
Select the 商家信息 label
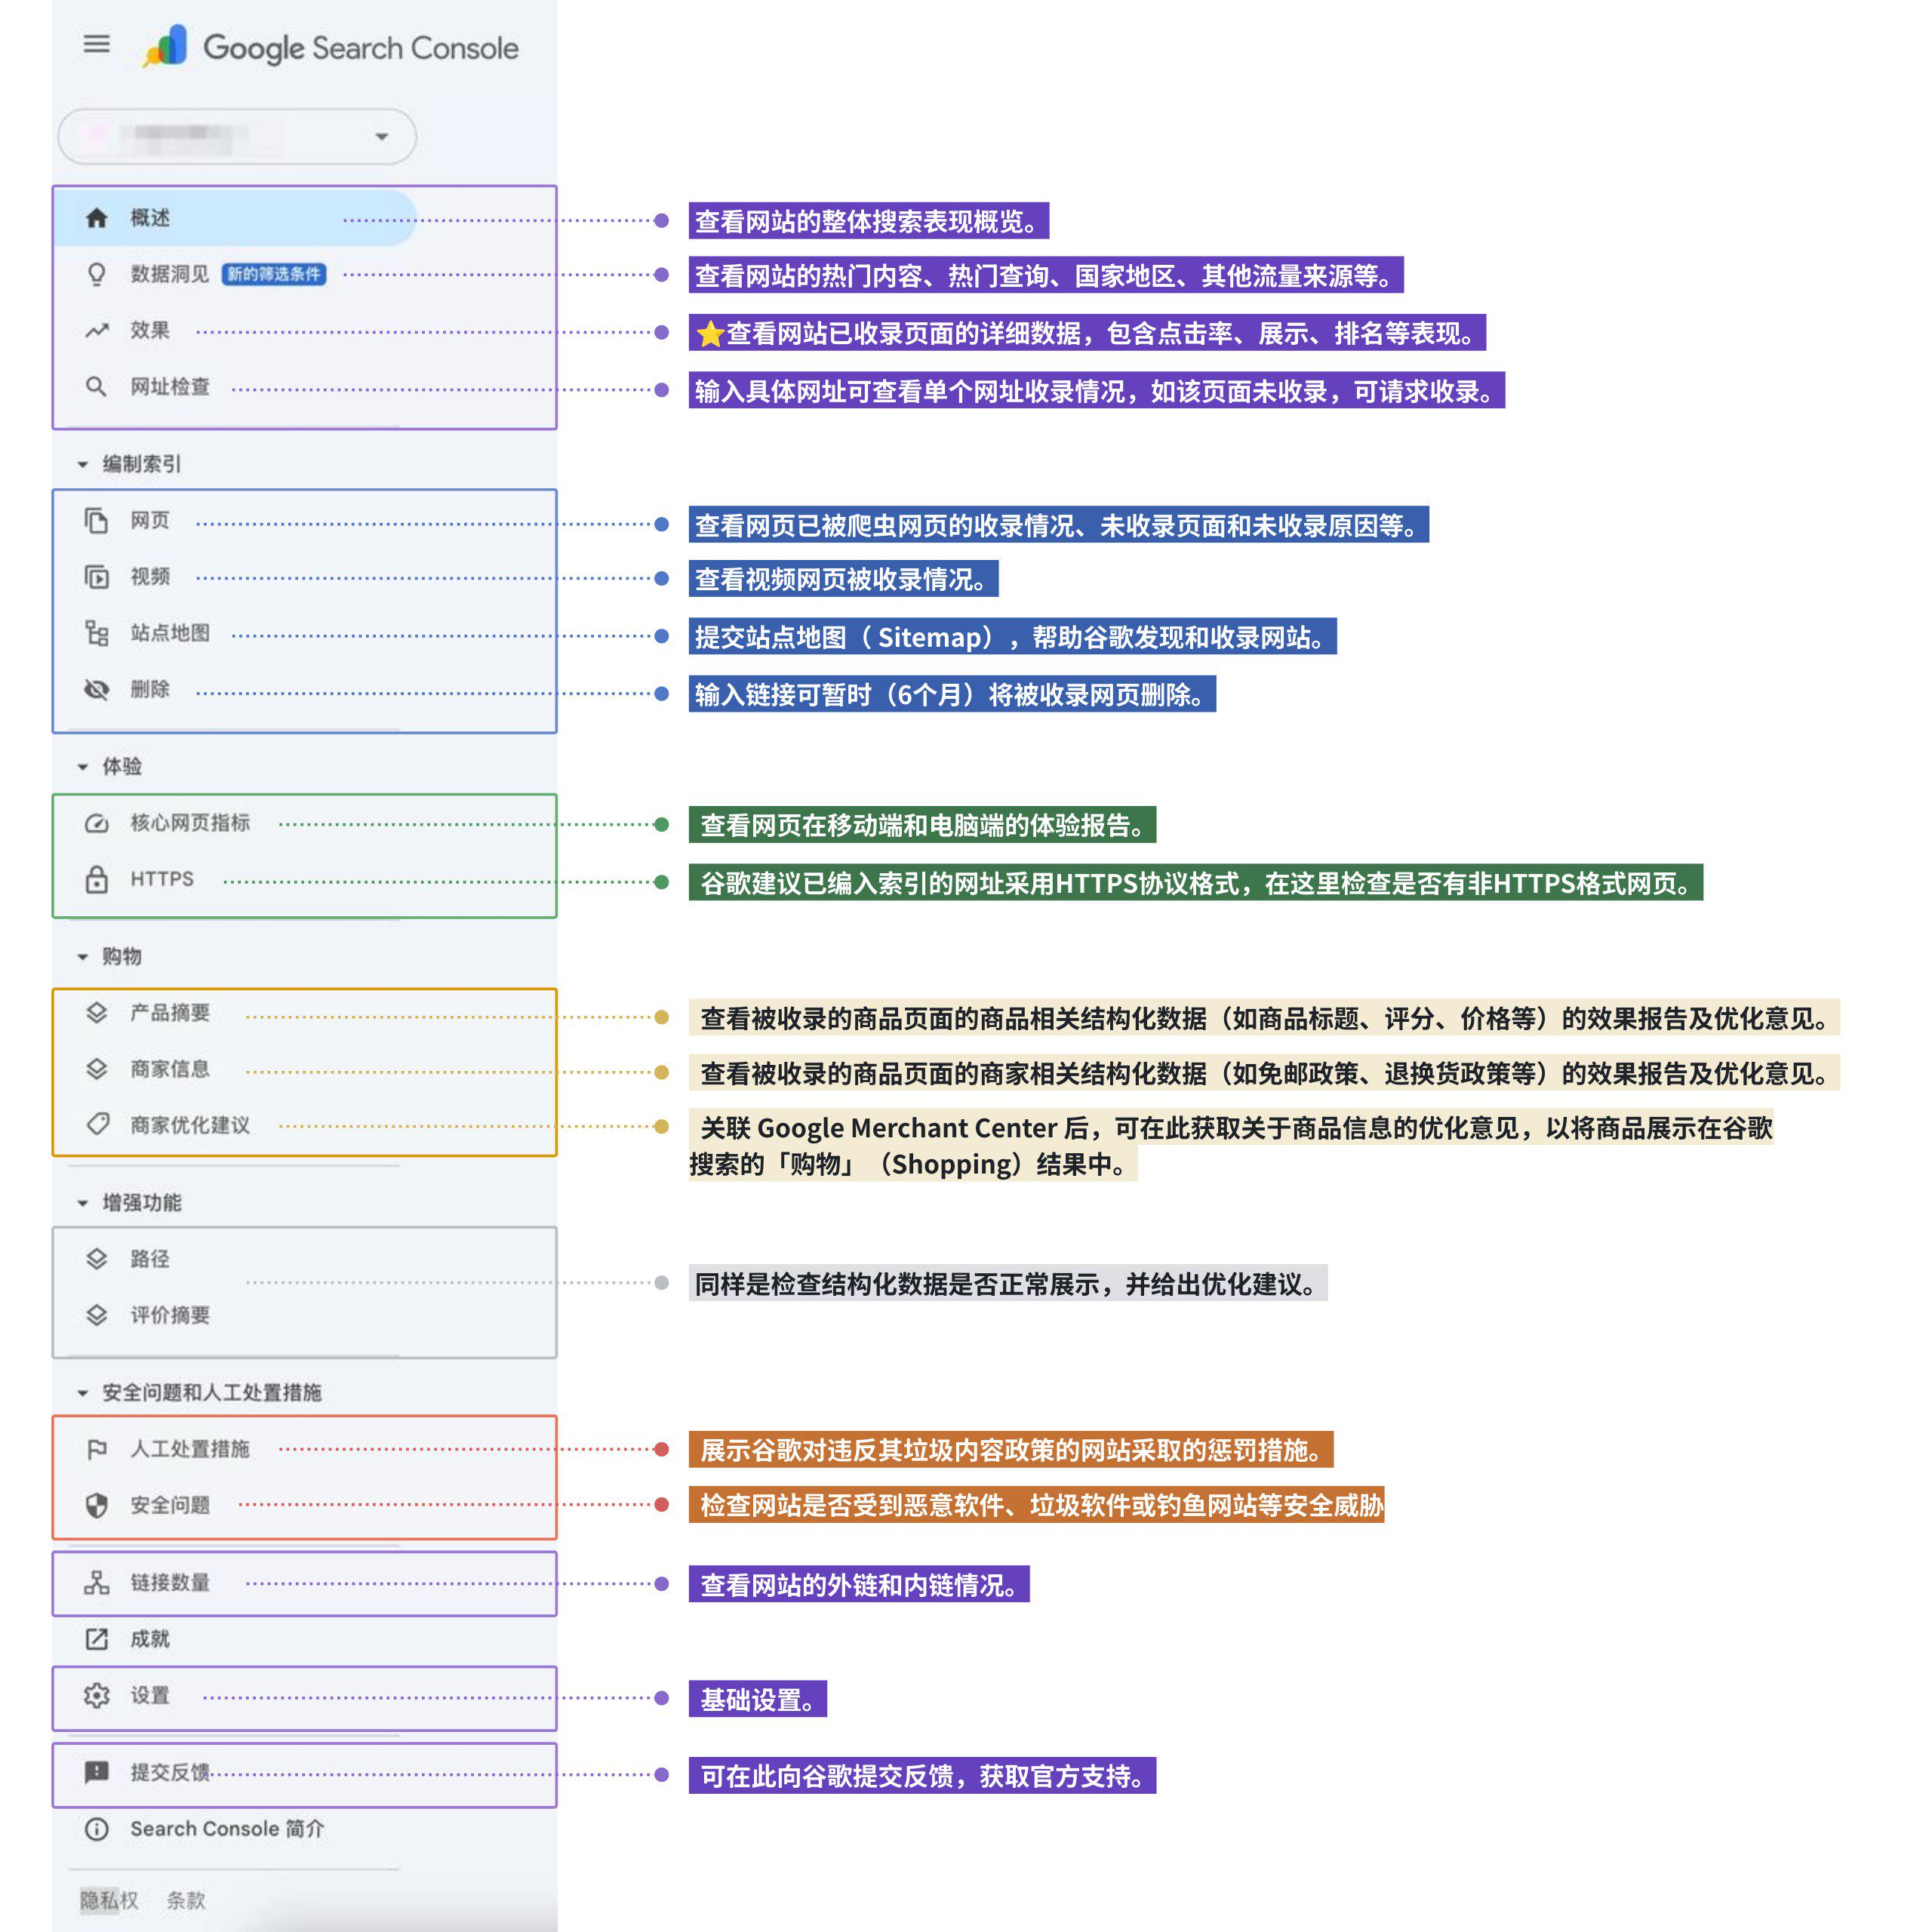pos(170,1069)
